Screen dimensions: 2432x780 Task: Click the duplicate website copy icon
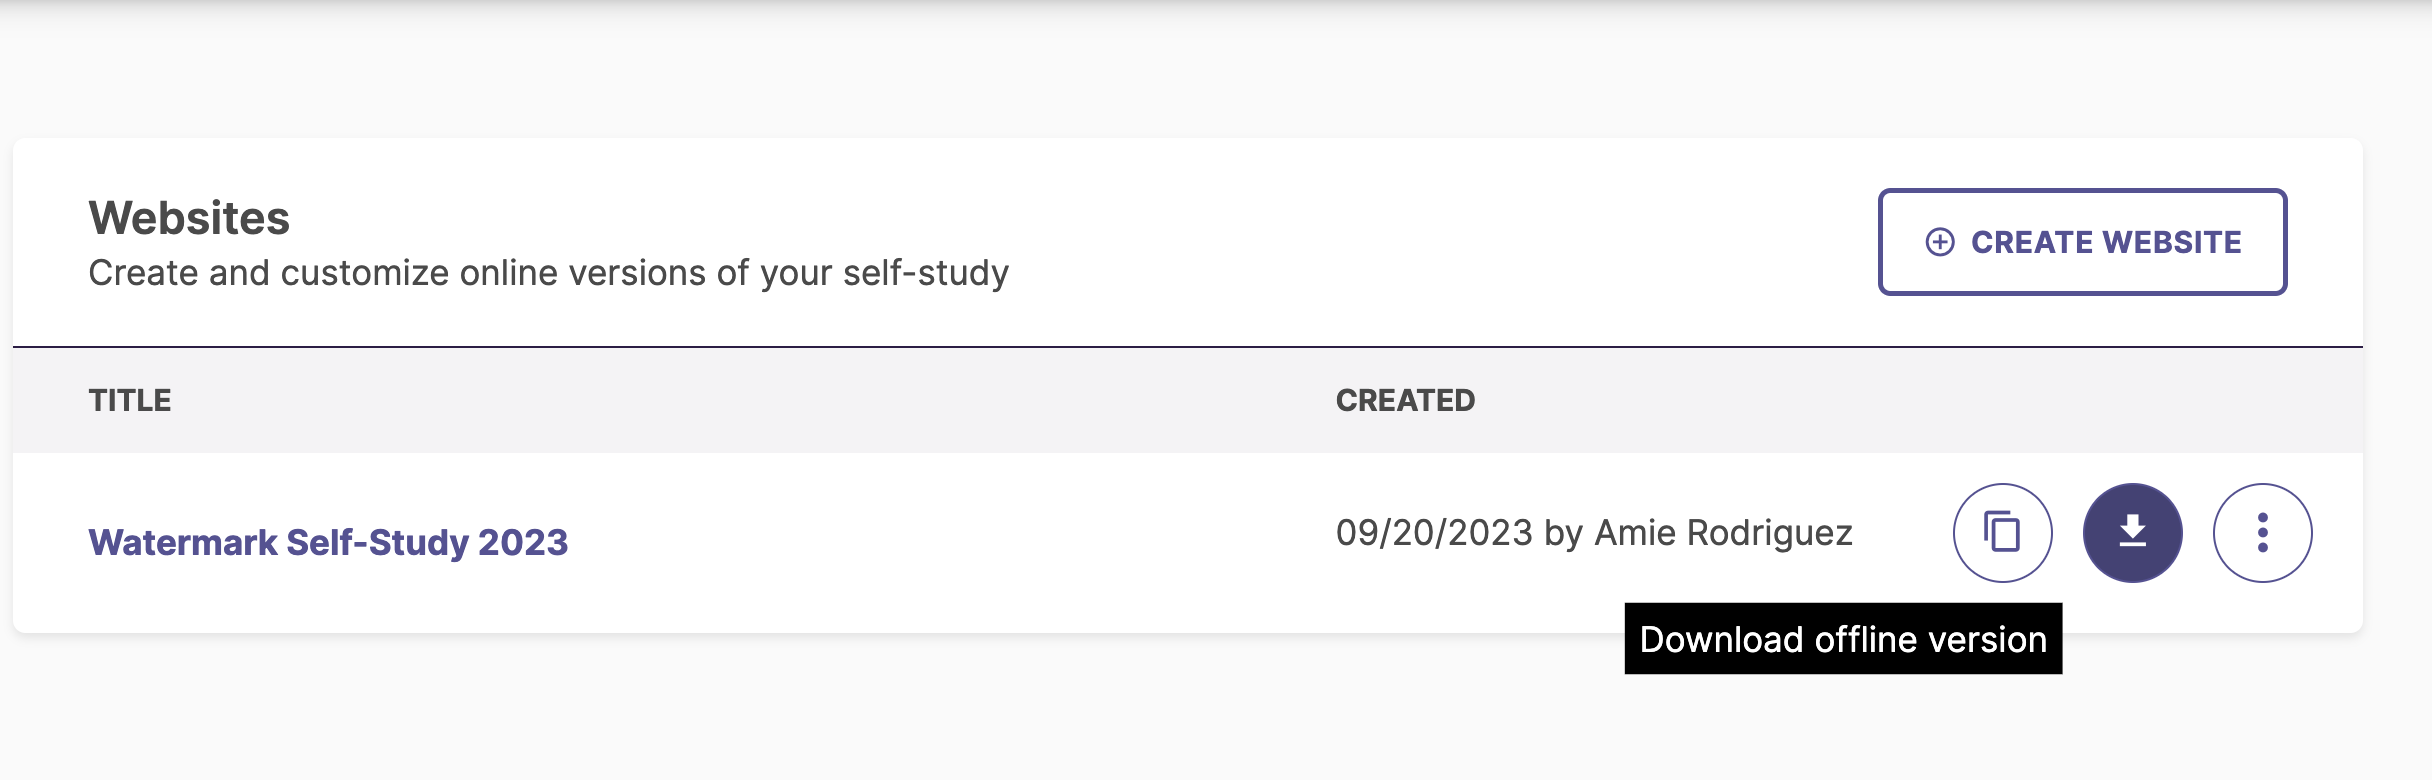(x=2002, y=533)
